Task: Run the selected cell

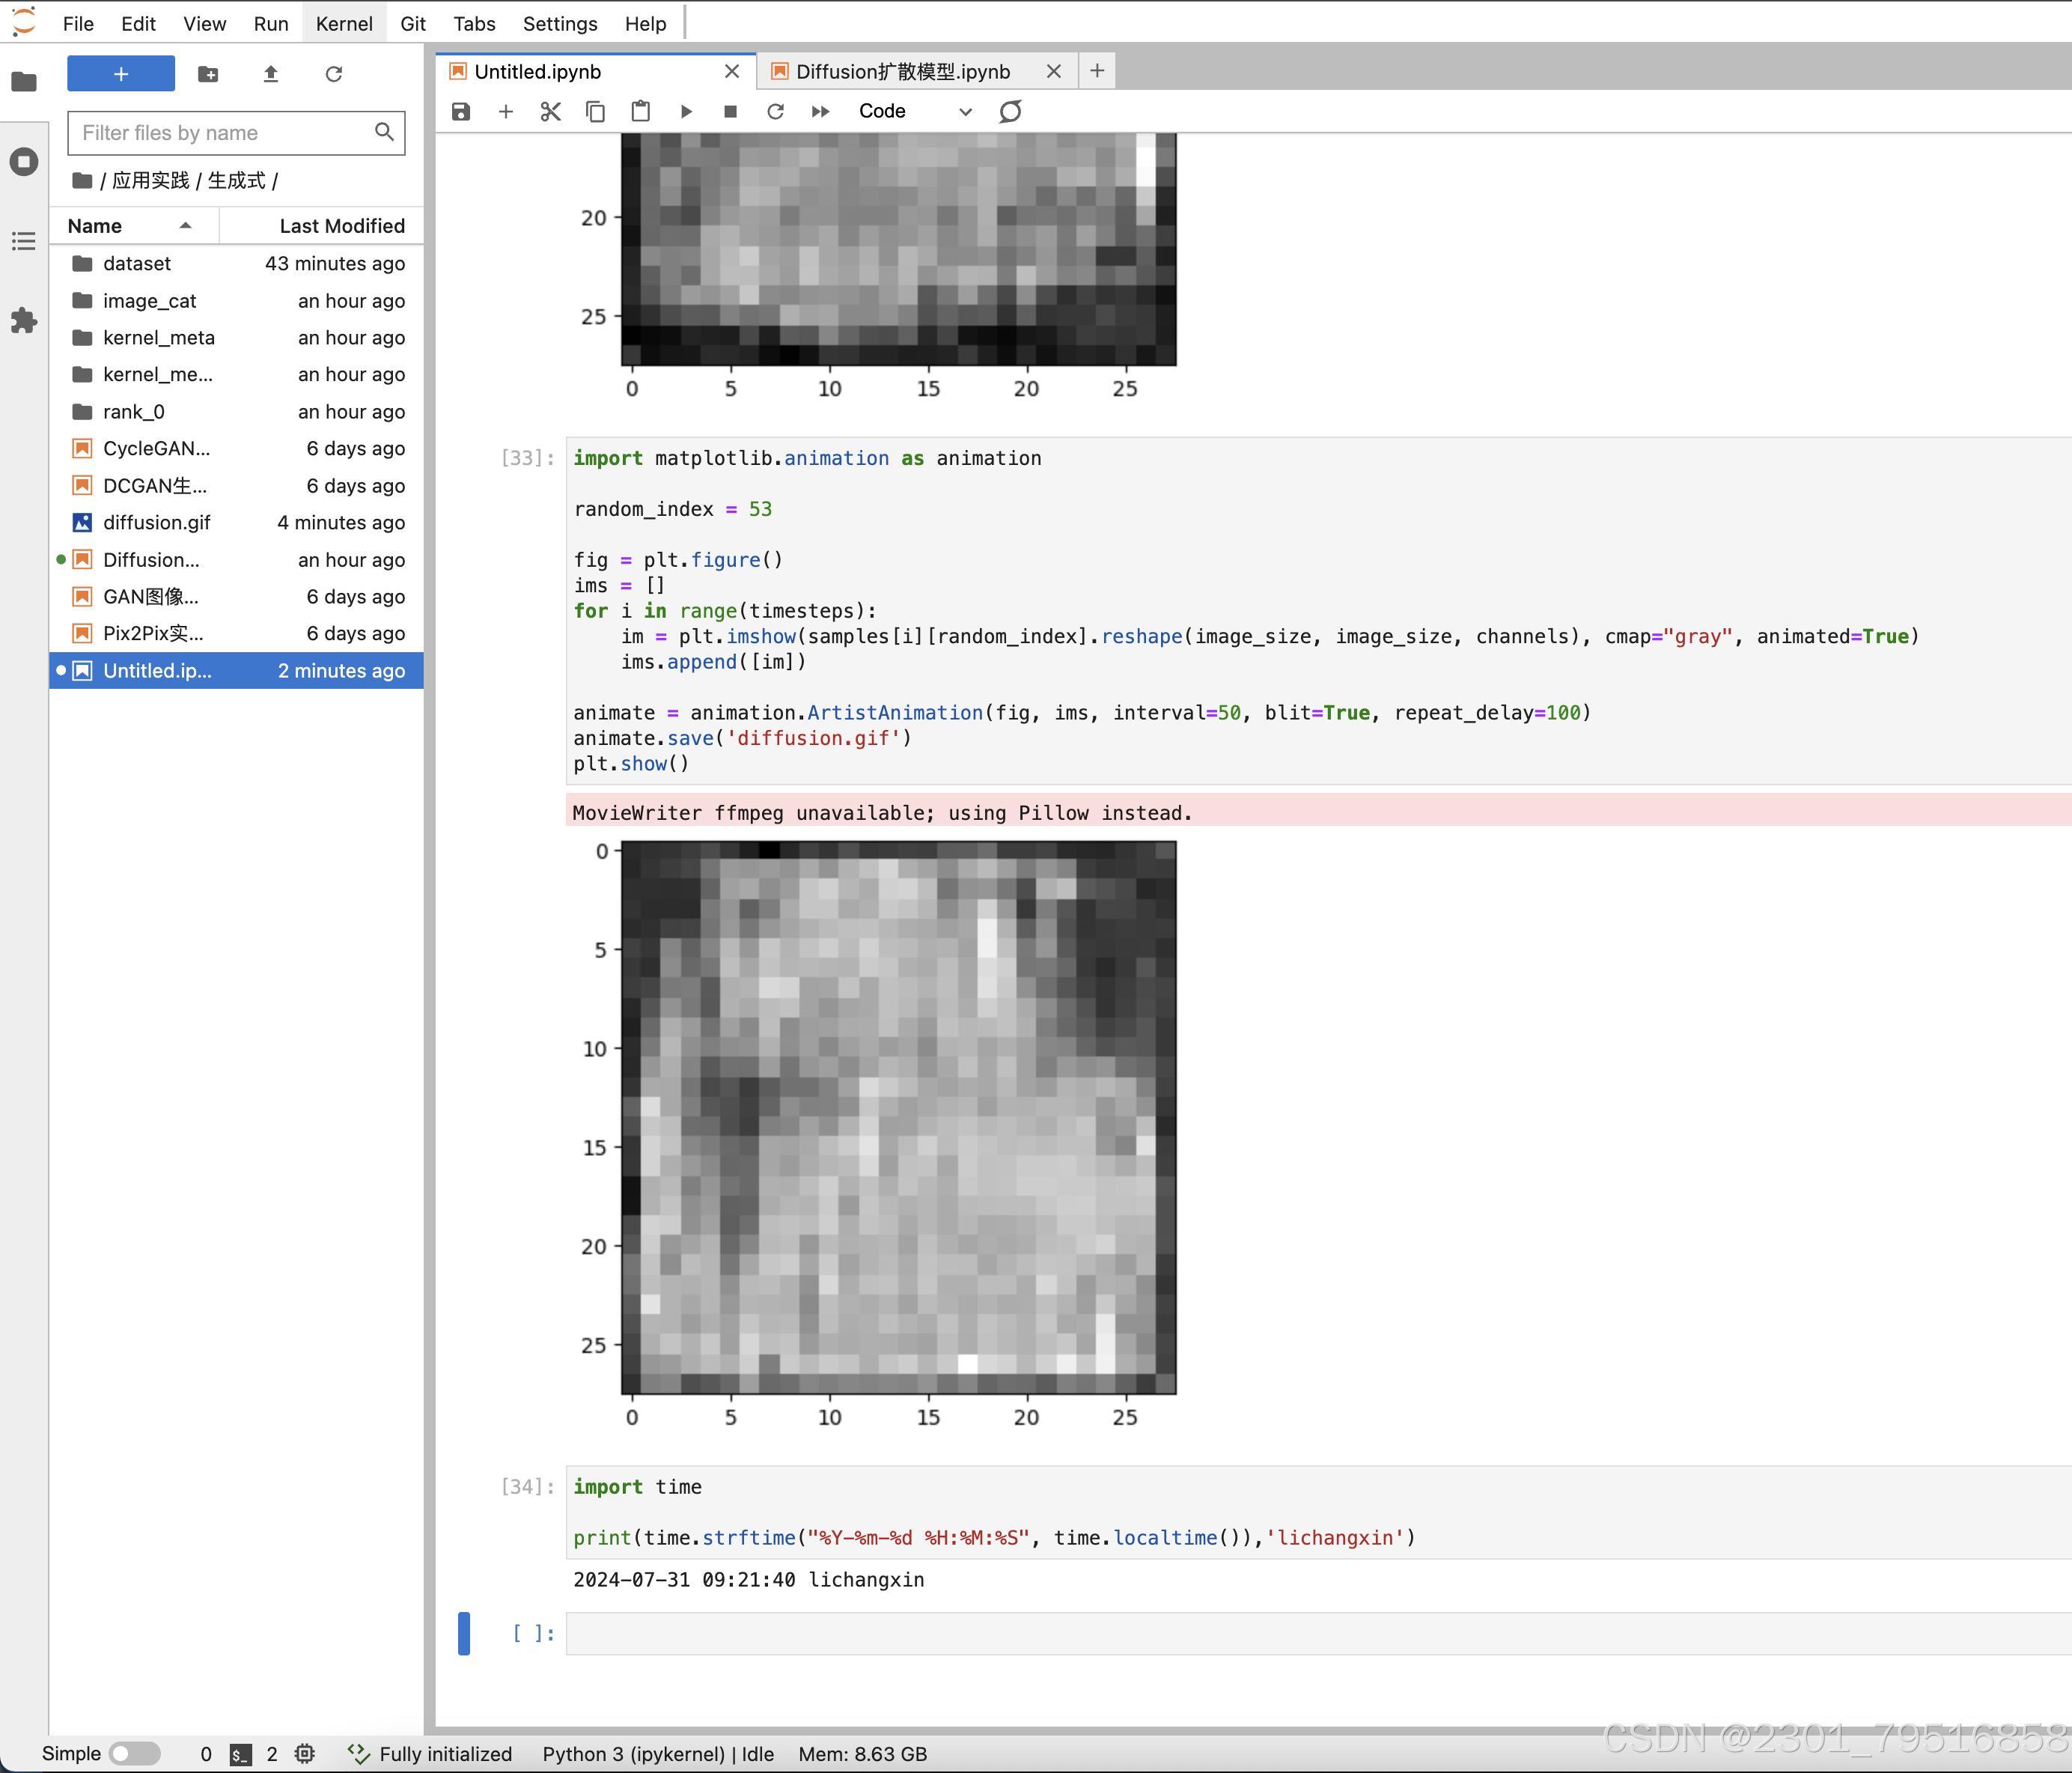Action: (x=686, y=111)
